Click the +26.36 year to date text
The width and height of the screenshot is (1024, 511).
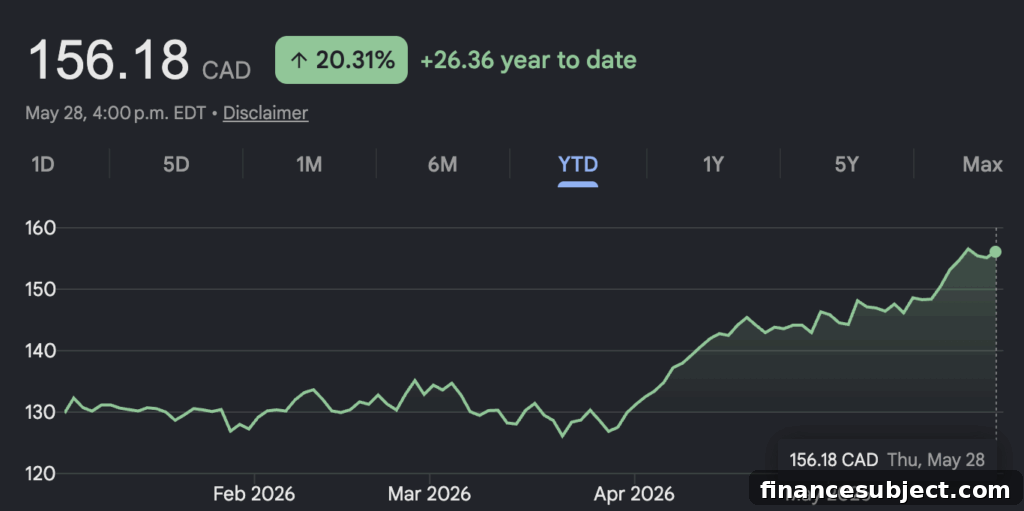tap(528, 60)
